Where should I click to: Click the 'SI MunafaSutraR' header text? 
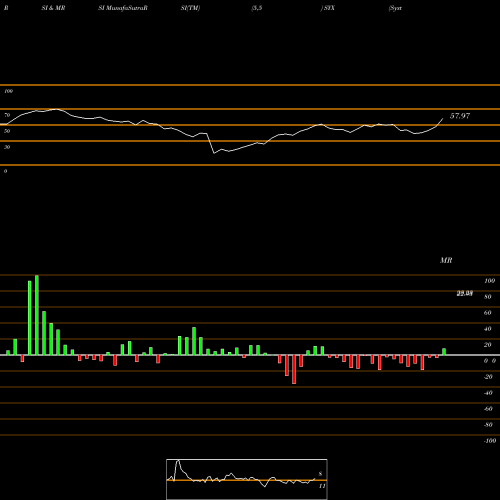(x=123, y=8)
